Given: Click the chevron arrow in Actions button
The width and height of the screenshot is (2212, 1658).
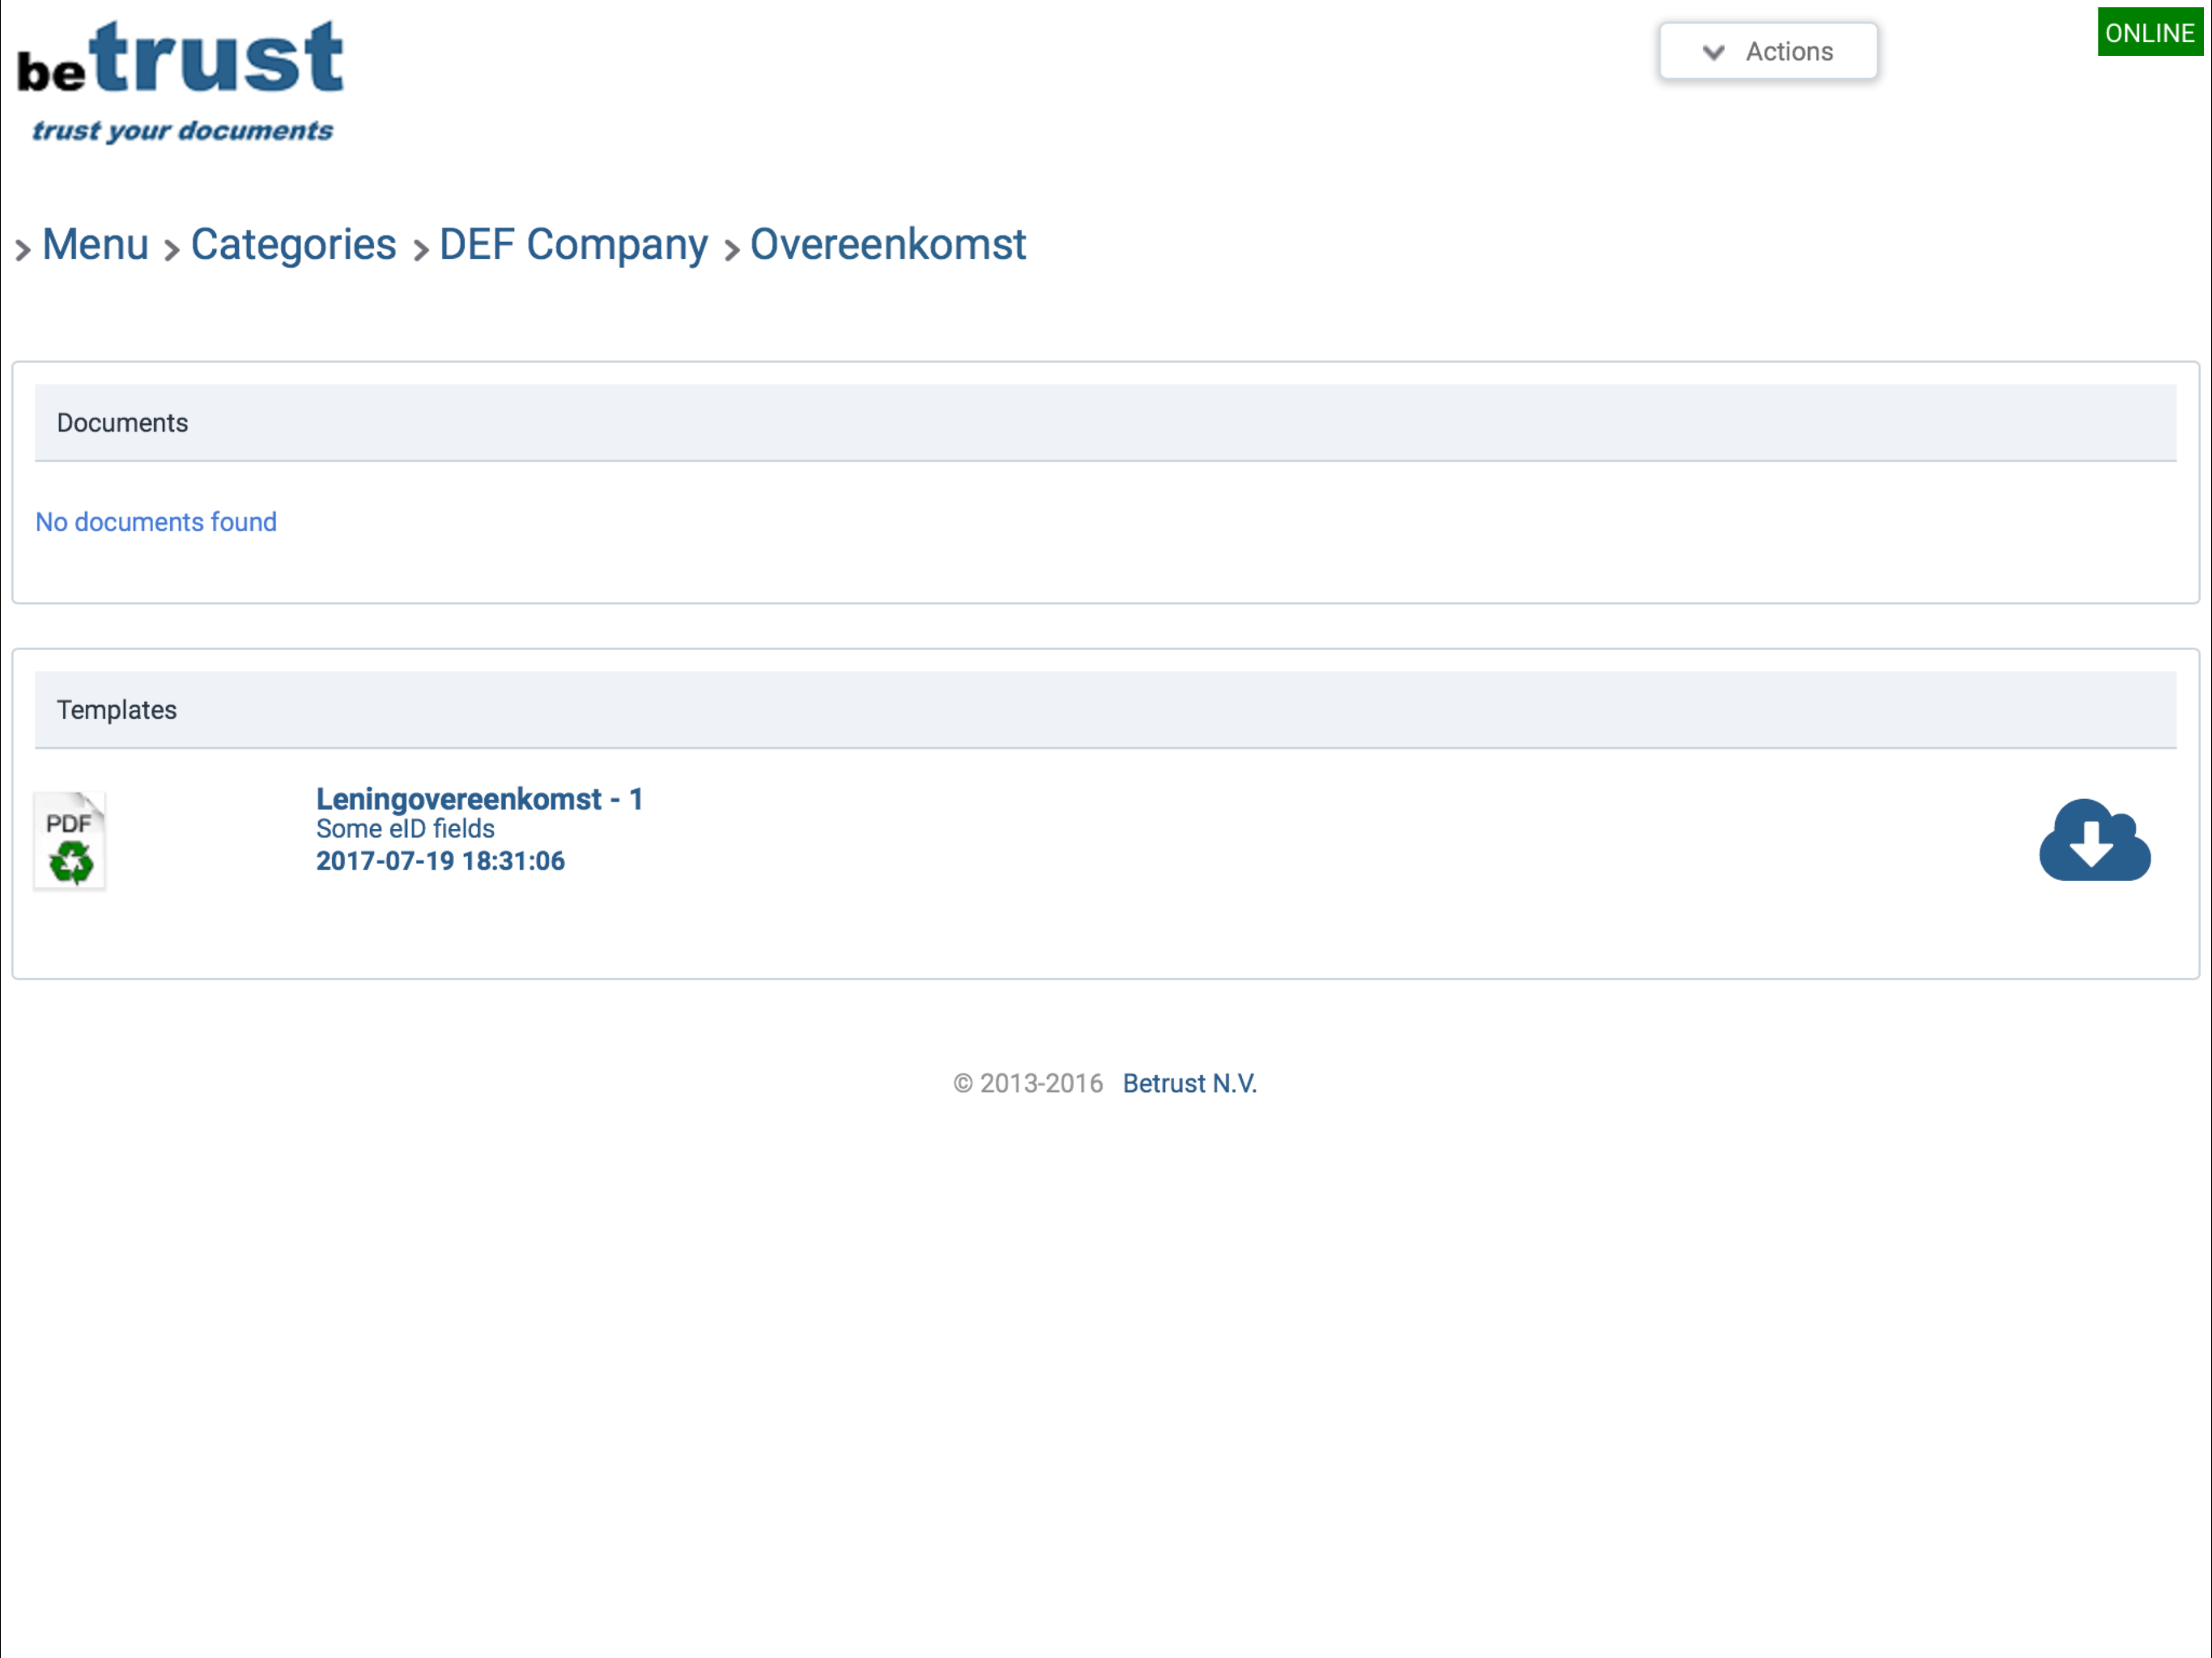Looking at the screenshot, I should 1713,52.
